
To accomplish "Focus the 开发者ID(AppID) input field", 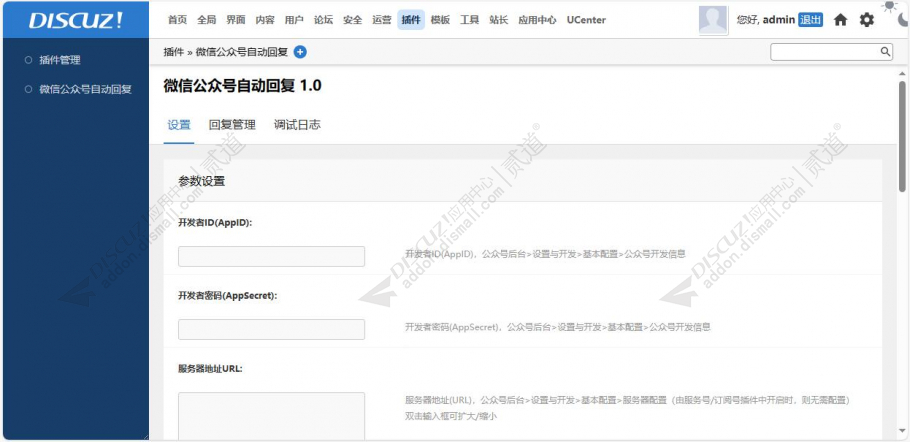I will tap(271, 256).
